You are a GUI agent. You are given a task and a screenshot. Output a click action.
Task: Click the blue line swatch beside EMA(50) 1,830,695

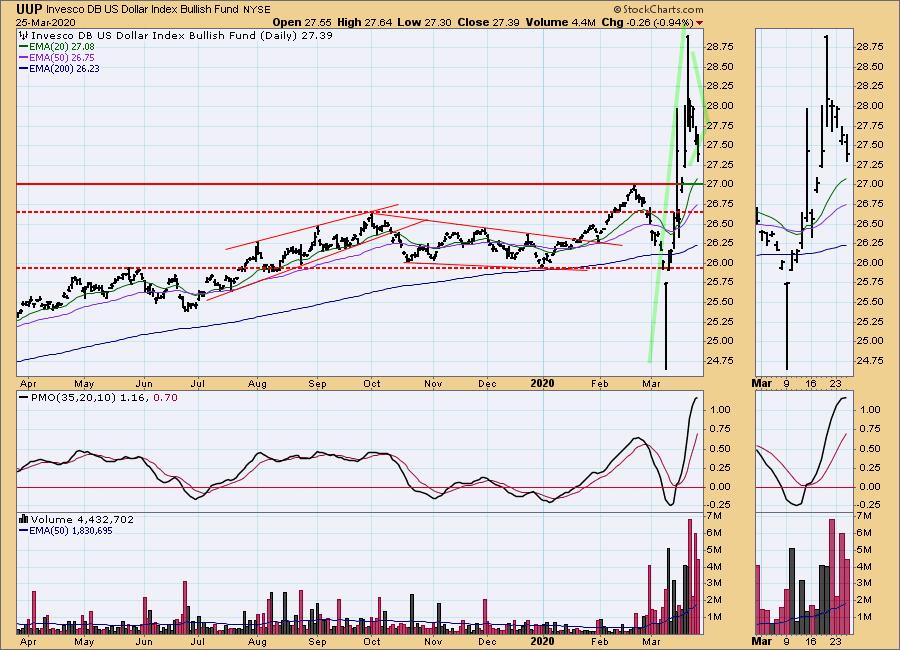coord(24,531)
